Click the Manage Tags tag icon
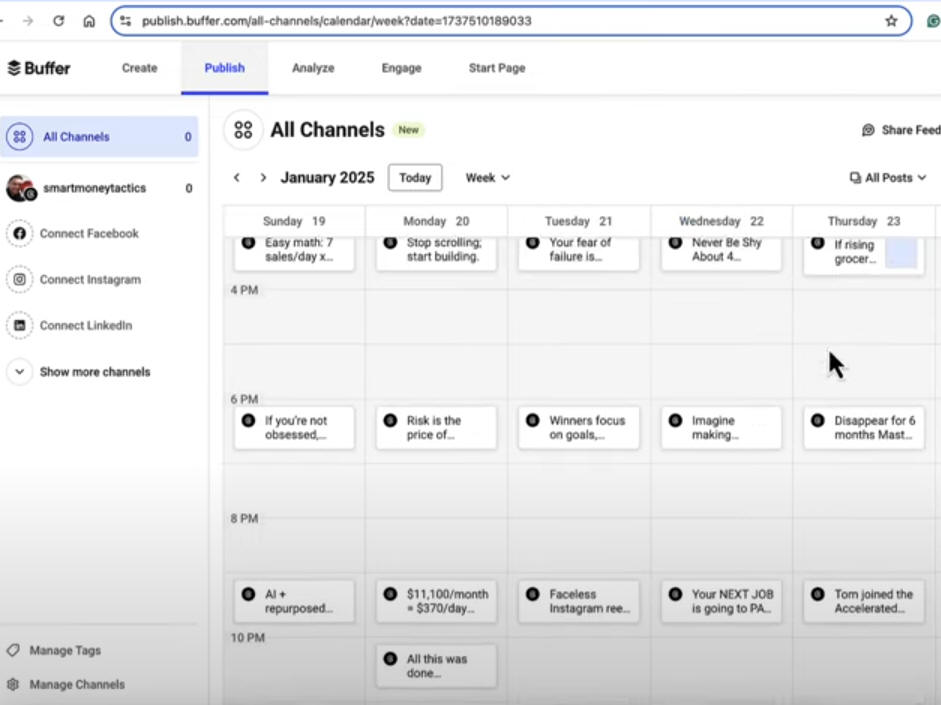This screenshot has height=705, width=941. click(x=13, y=650)
